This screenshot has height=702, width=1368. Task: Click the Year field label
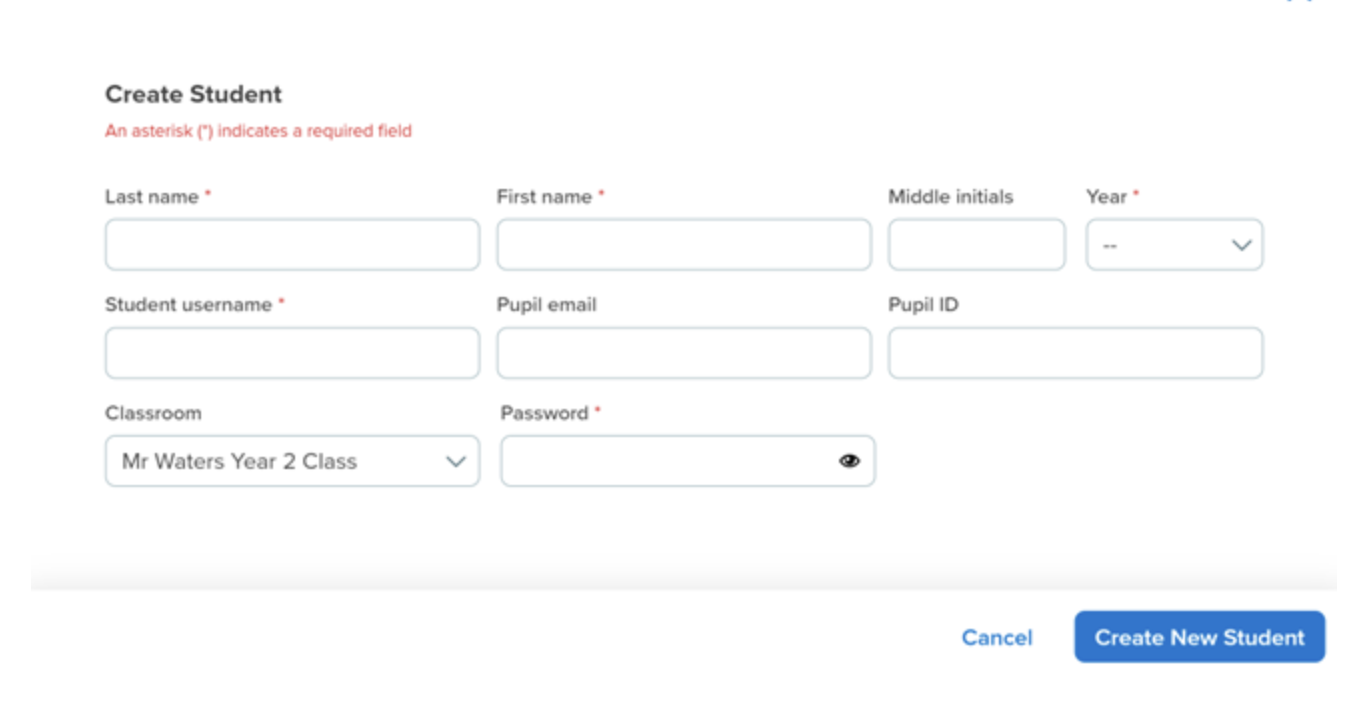coord(1106,197)
